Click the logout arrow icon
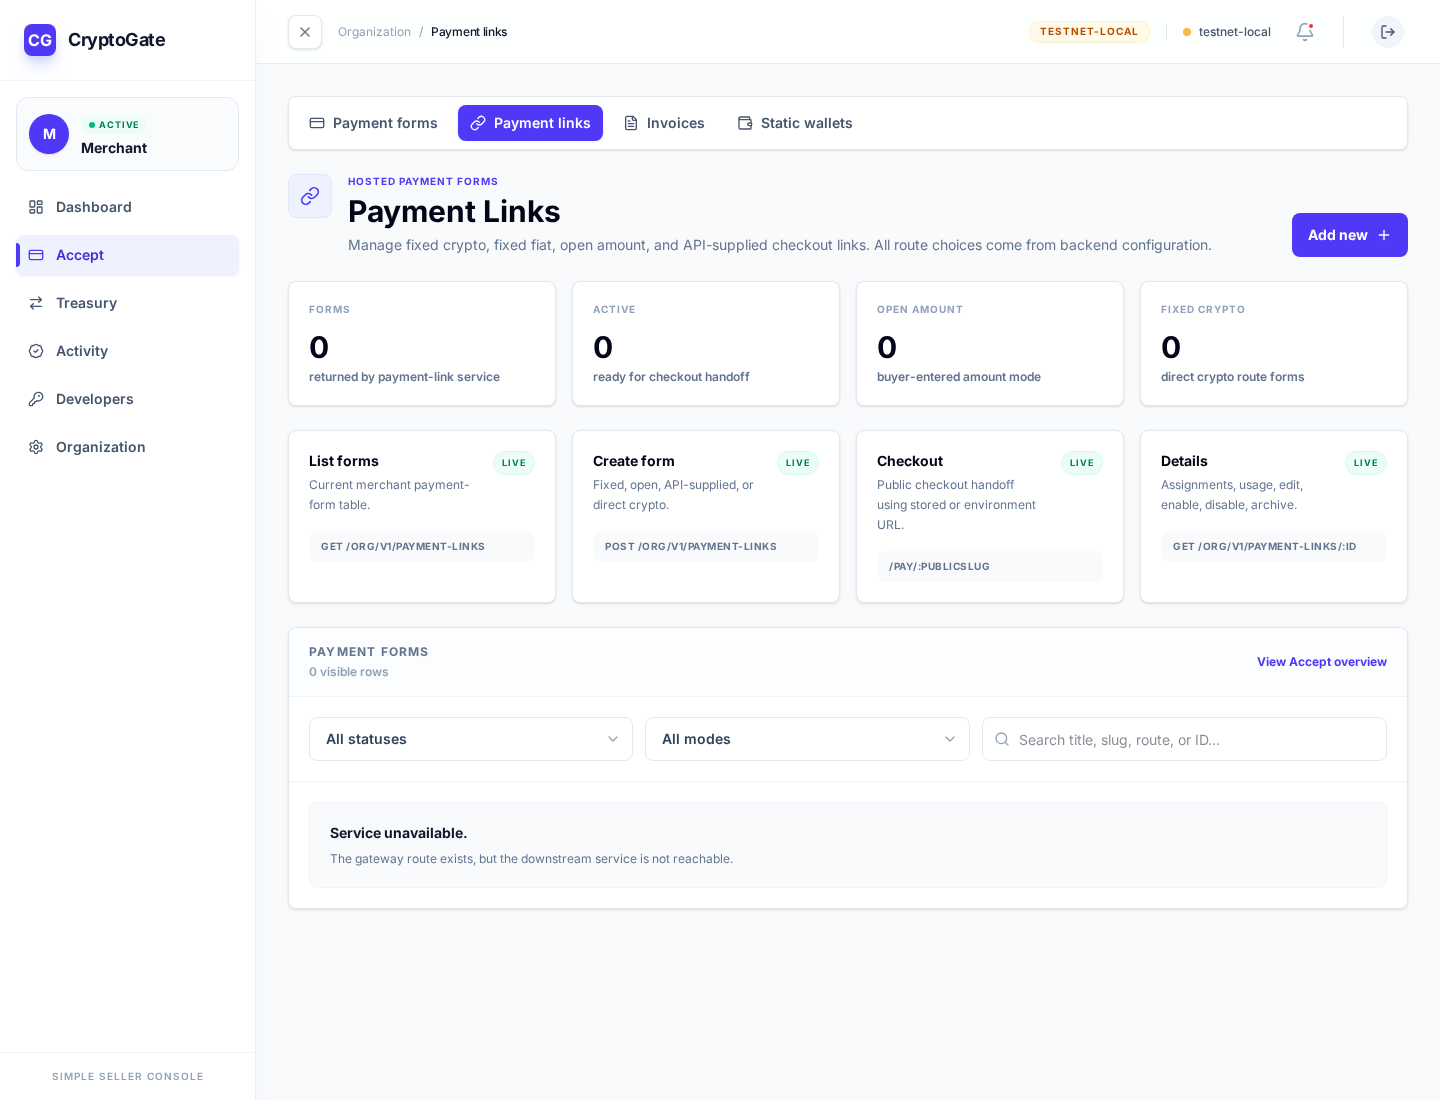Viewport: 1440px width, 1100px height. pyautogui.click(x=1388, y=32)
